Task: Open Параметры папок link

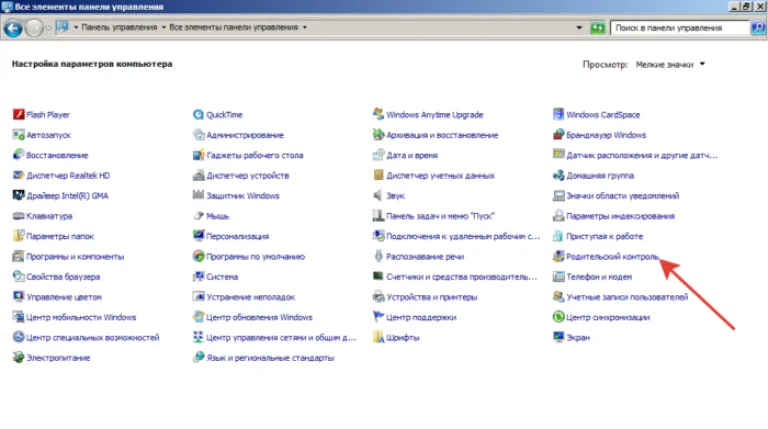Action: (60, 236)
